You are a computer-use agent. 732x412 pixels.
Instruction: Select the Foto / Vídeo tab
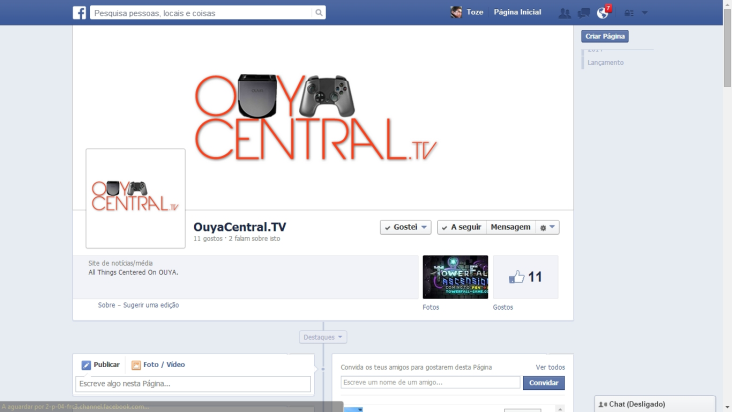158,364
